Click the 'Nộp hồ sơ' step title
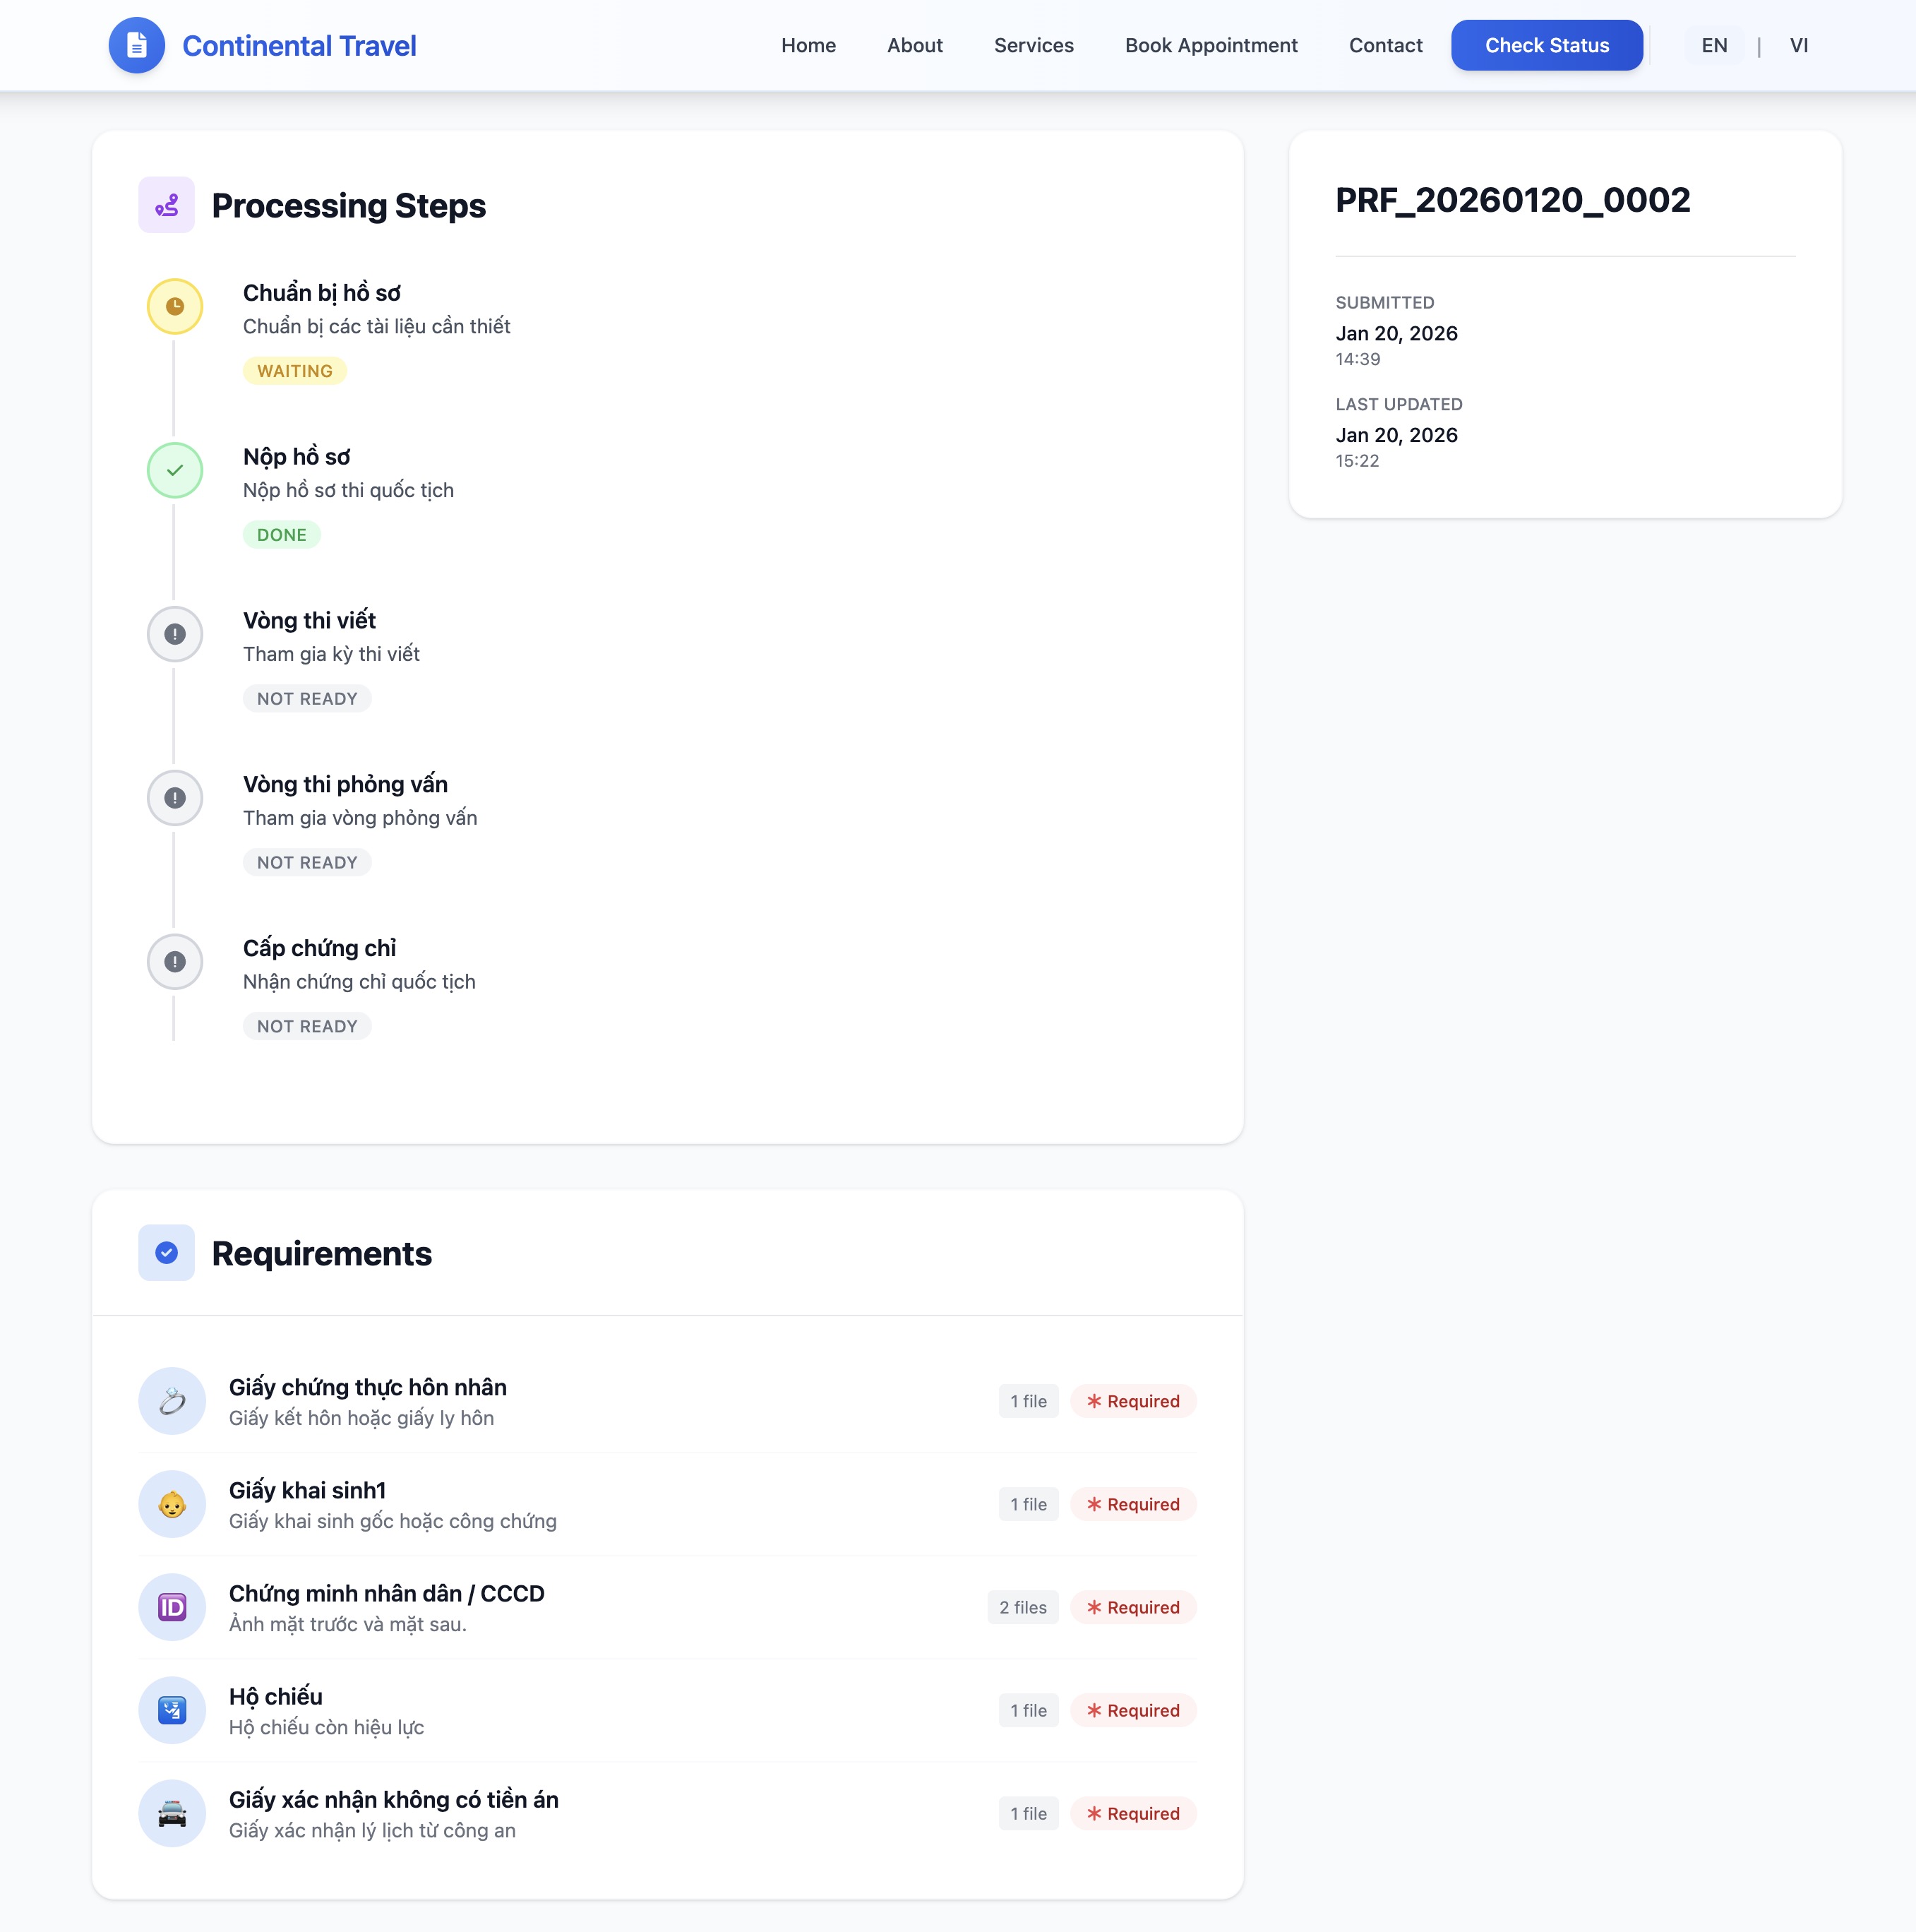The height and width of the screenshot is (1932, 1916). [x=297, y=457]
